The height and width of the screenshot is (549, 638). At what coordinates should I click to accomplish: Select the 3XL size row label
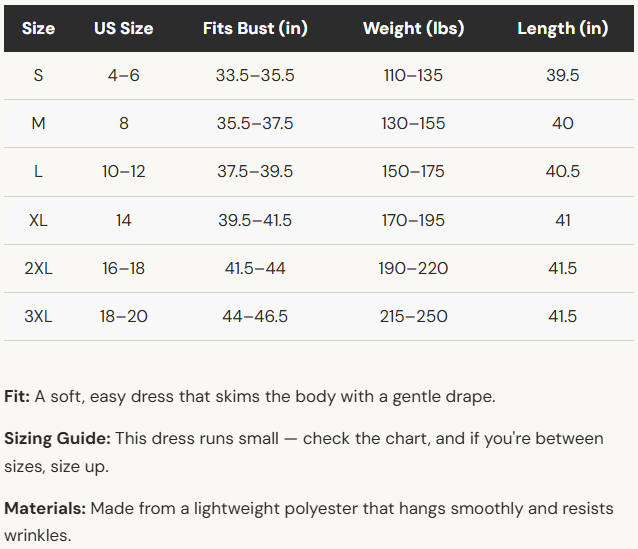(38, 316)
